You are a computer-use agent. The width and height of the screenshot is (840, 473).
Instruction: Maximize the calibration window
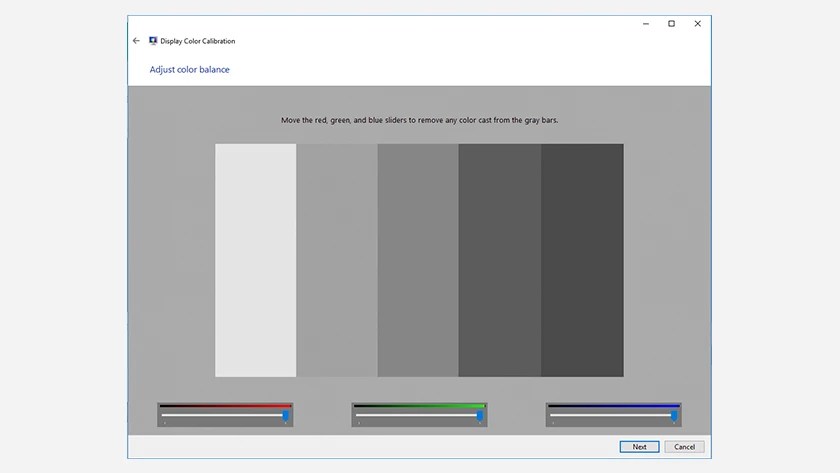click(671, 24)
